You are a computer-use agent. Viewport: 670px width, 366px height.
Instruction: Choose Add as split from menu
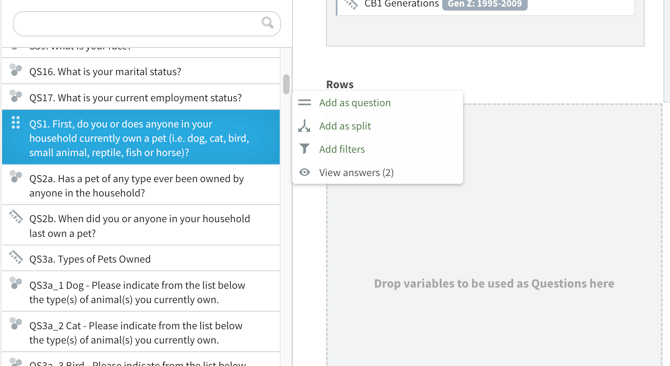point(345,126)
